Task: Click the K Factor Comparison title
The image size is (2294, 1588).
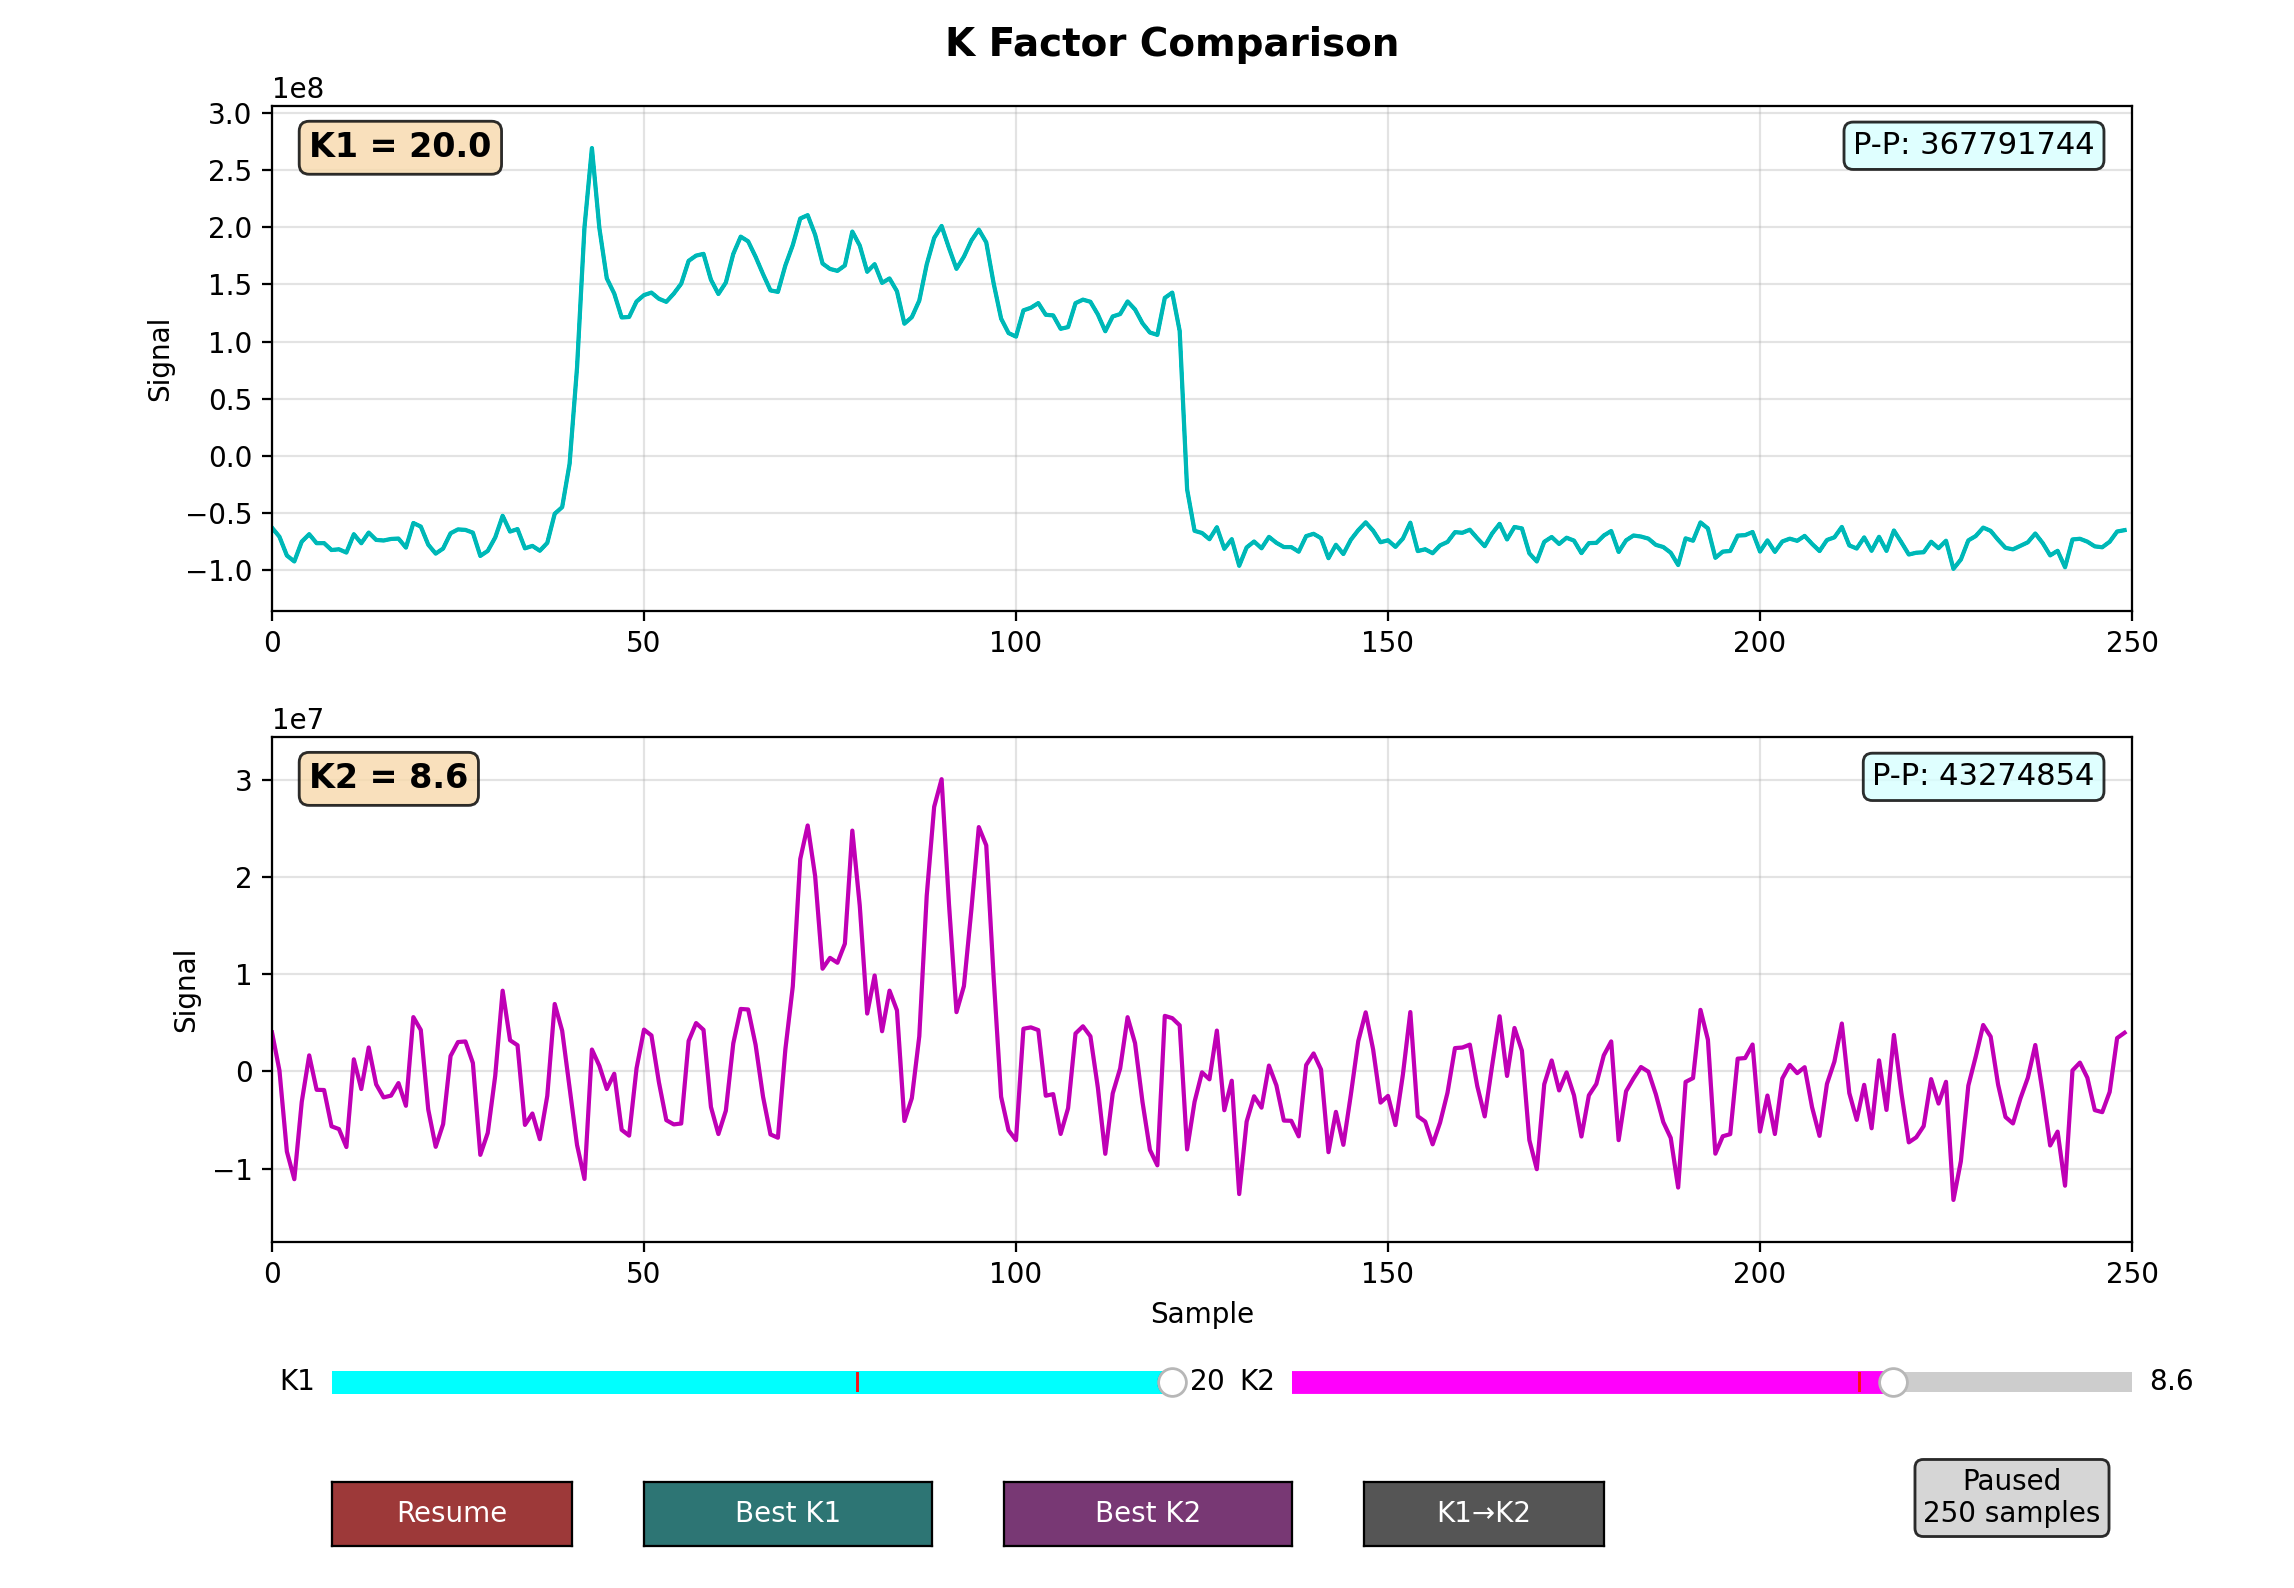Action: pos(1171,43)
